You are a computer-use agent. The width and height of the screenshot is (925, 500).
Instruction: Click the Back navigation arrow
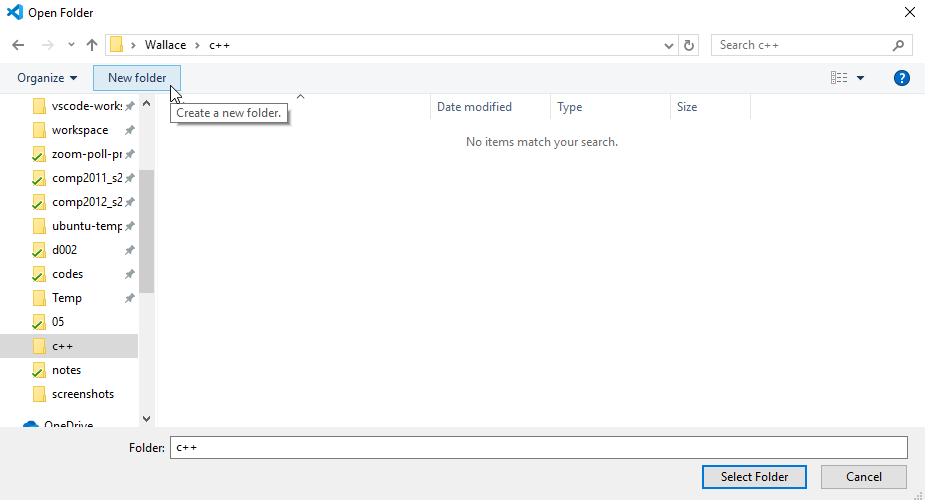[x=18, y=45]
